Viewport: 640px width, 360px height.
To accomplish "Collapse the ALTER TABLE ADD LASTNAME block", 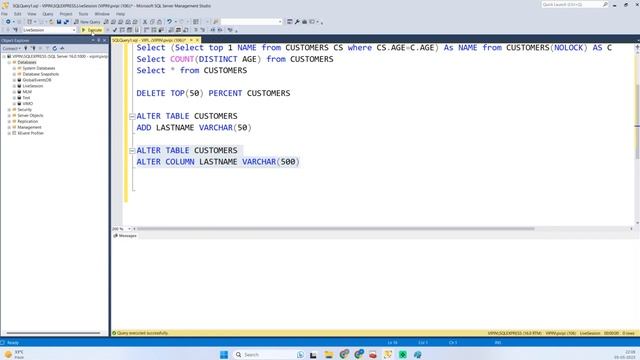I will (132, 116).
